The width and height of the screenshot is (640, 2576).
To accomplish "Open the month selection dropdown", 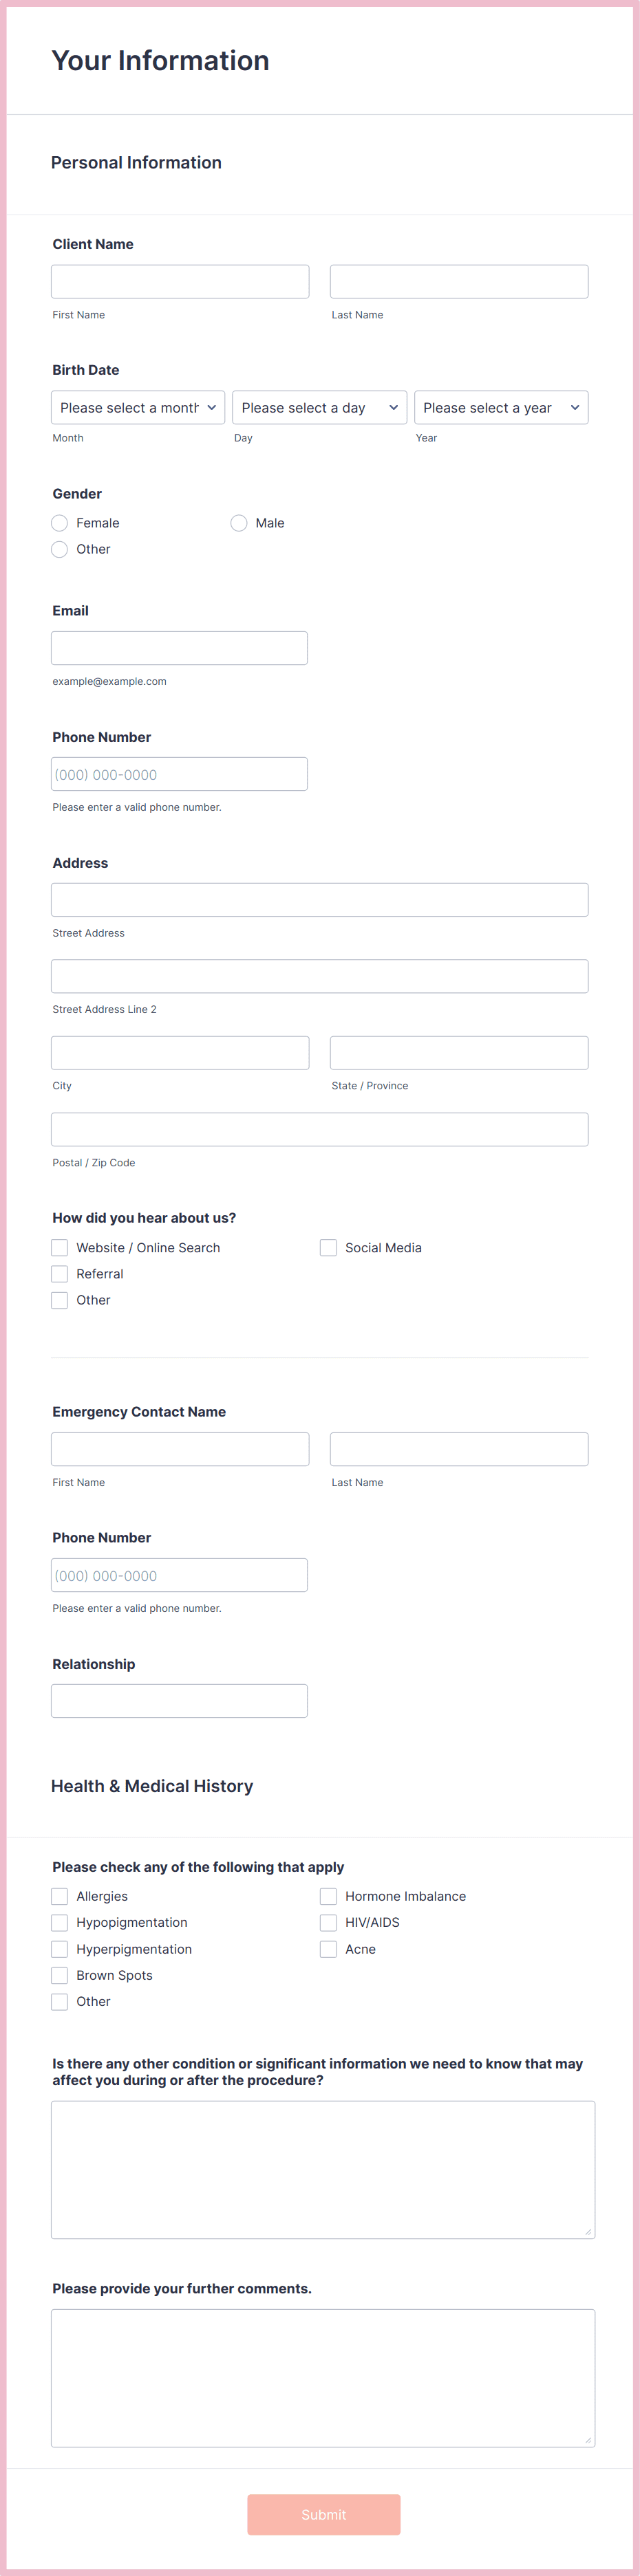I will 137,407.
